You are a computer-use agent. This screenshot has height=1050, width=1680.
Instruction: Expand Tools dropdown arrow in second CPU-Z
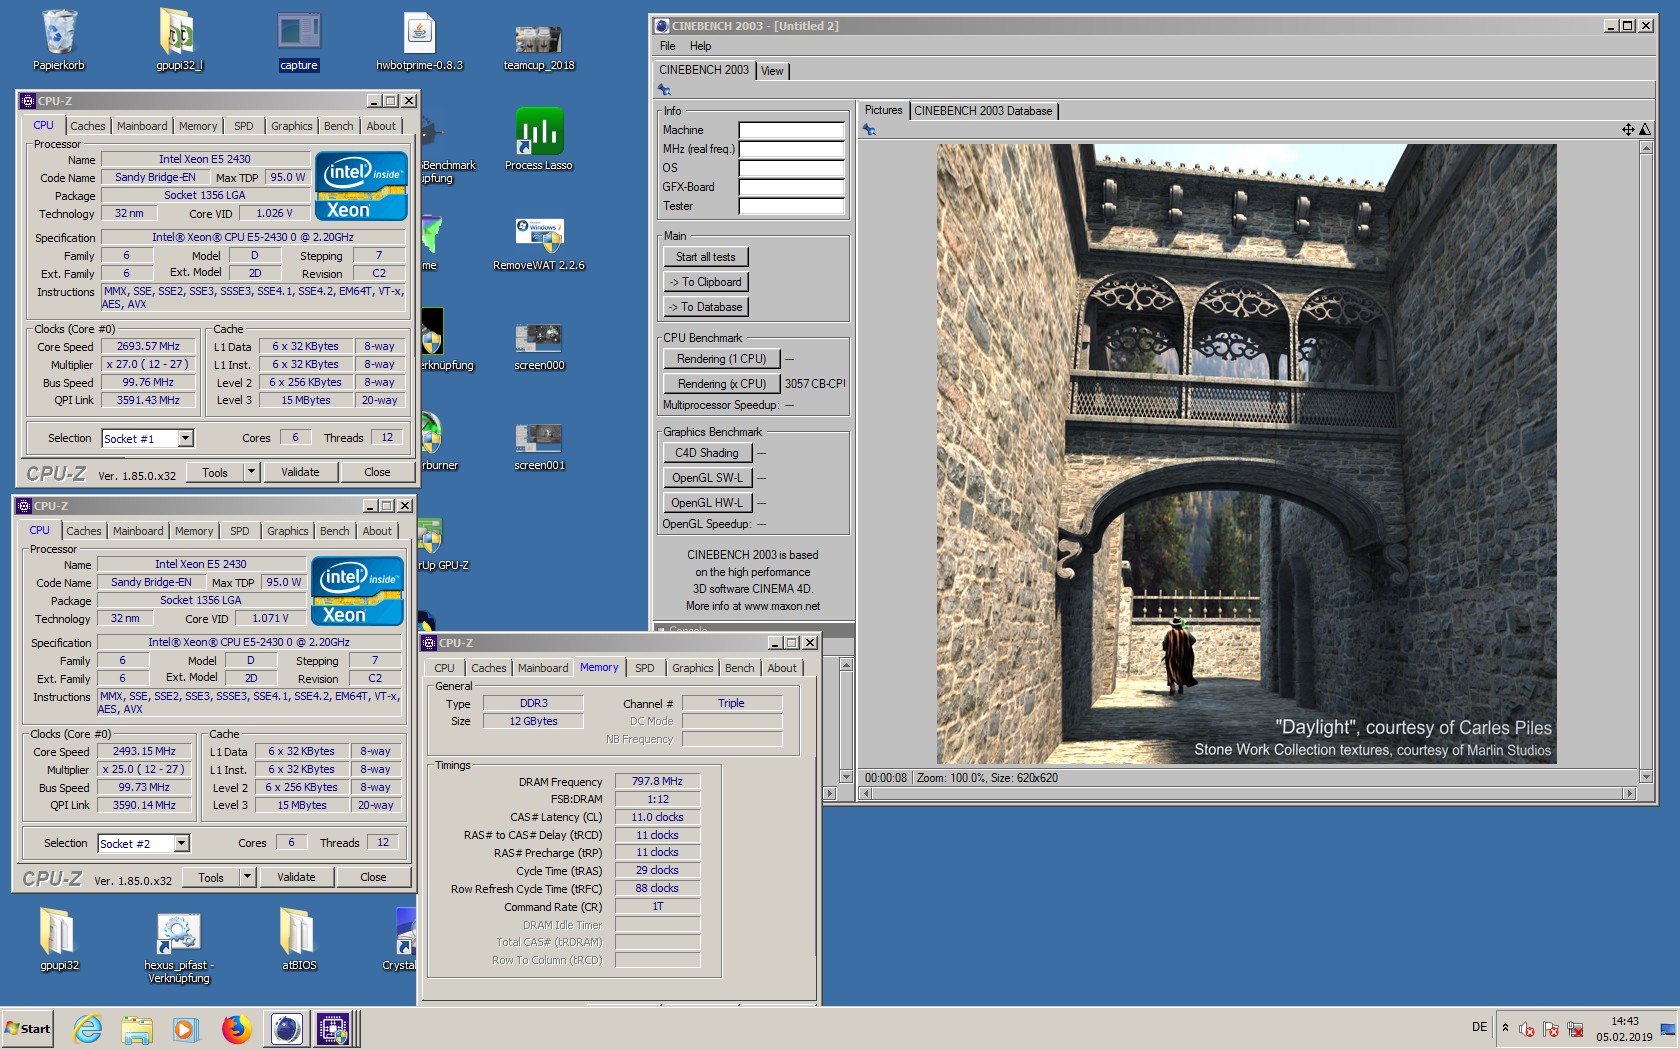coord(247,877)
